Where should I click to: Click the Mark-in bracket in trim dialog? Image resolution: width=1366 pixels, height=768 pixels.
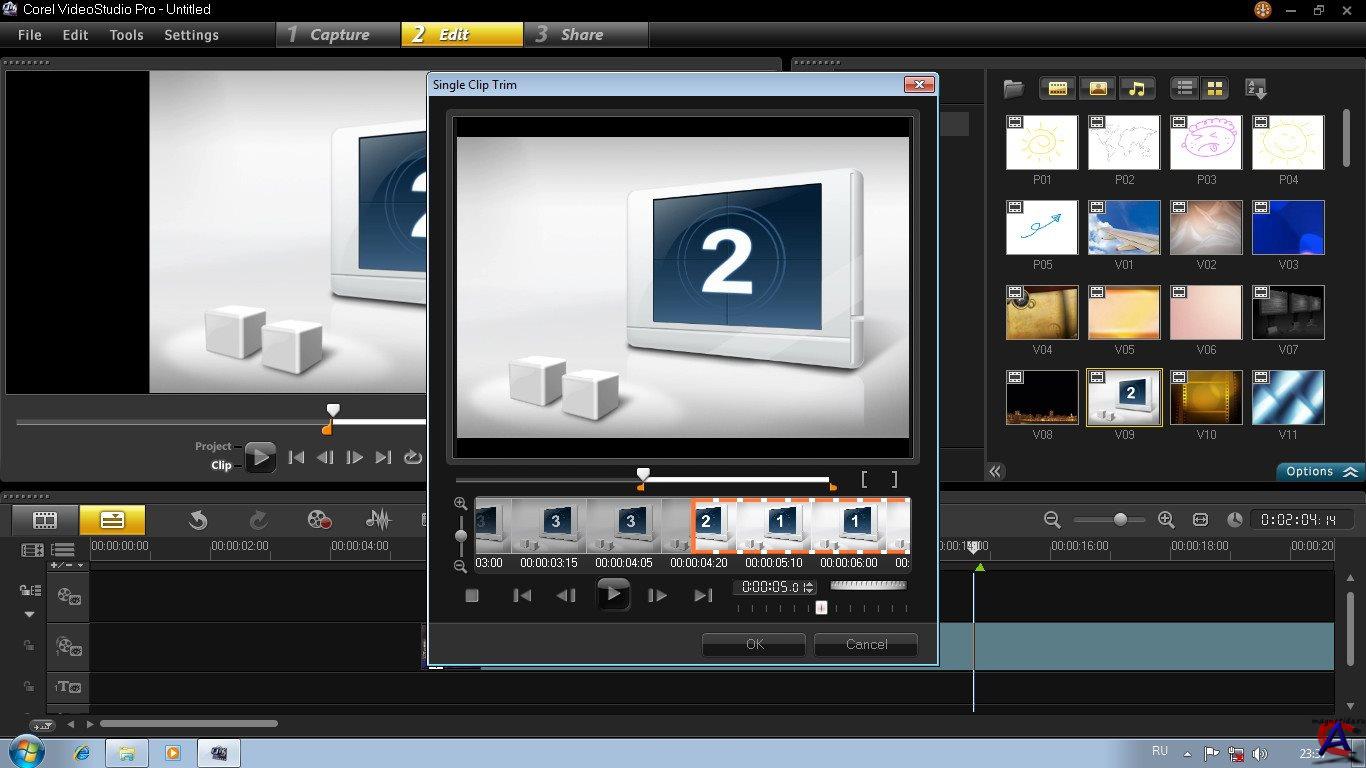point(865,480)
